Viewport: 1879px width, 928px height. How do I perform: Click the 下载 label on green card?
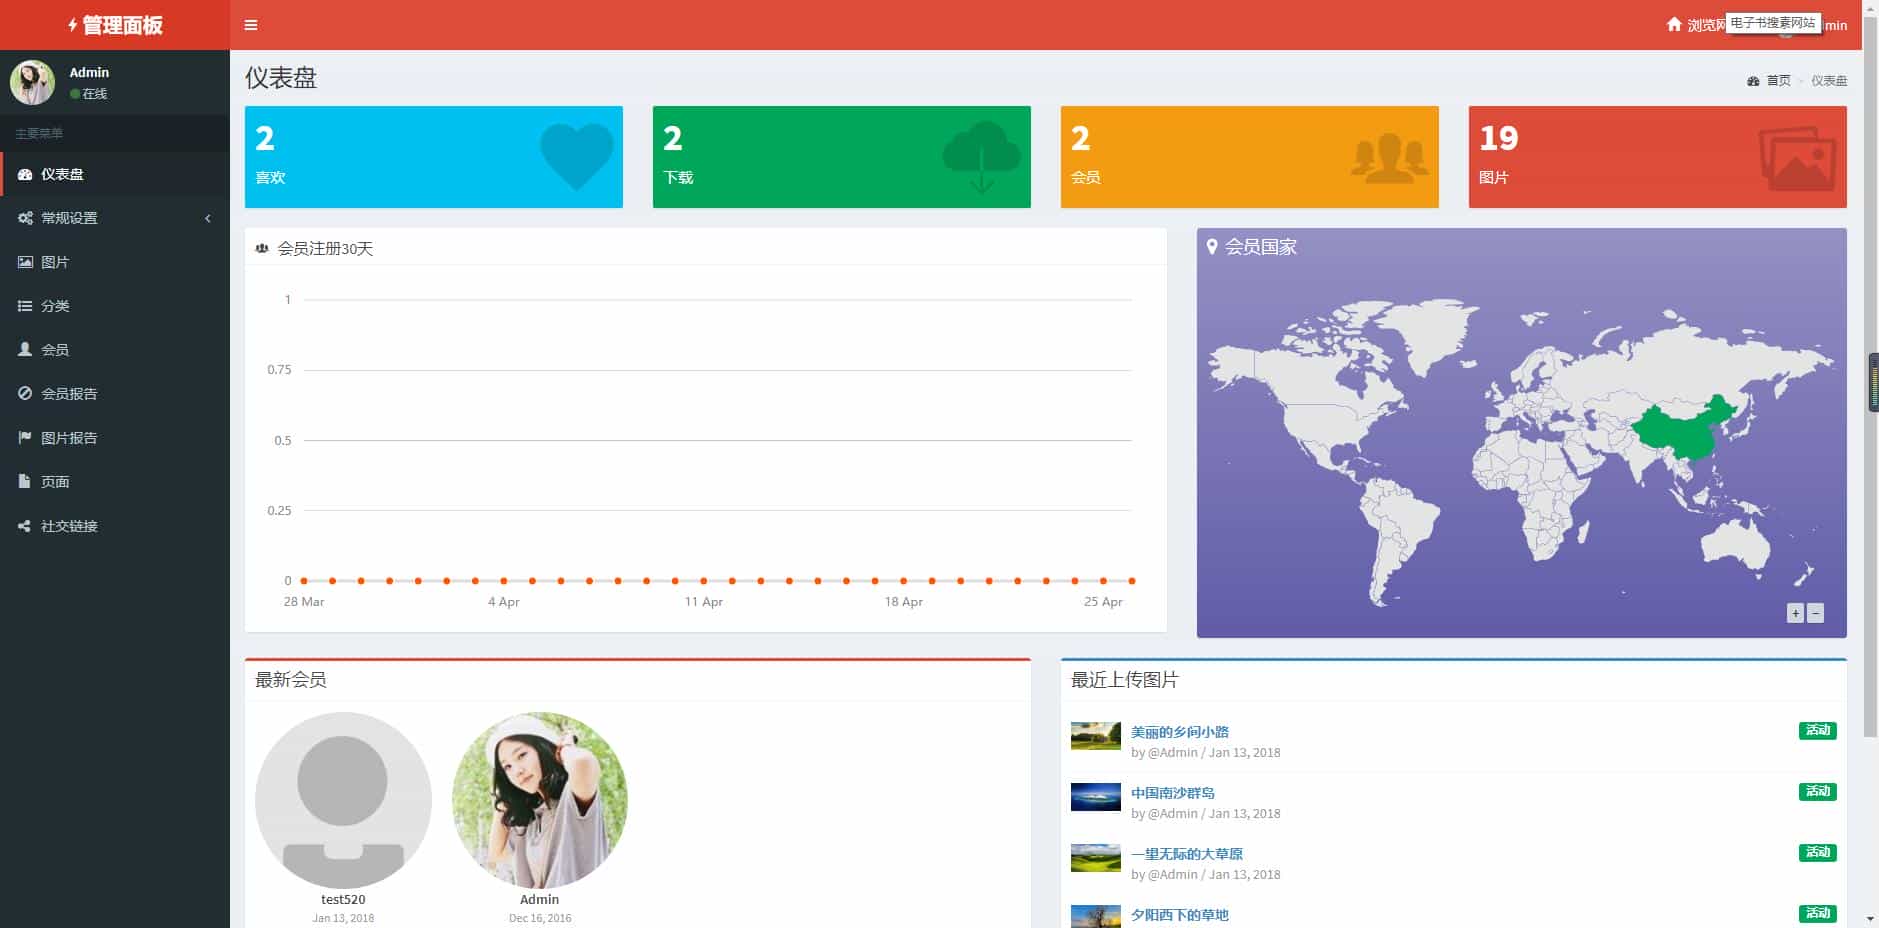[x=678, y=178]
